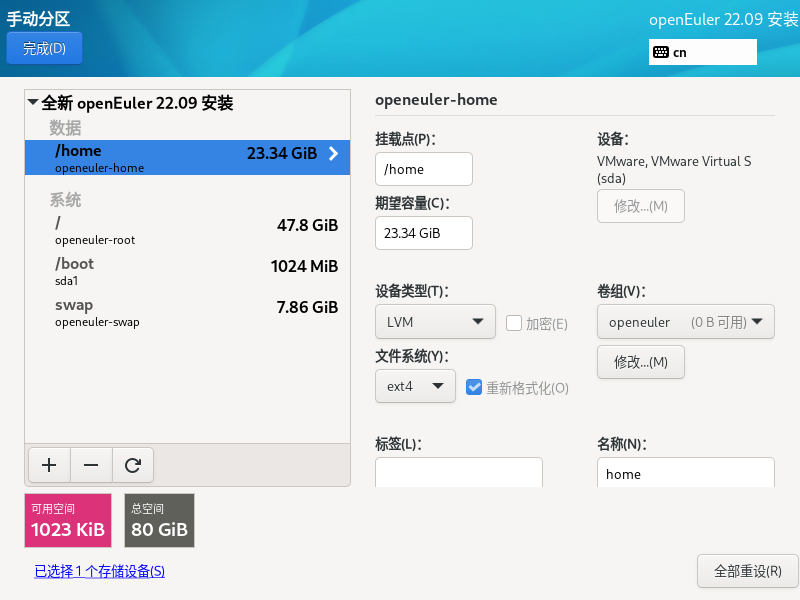Click the 完成(D) done button
This screenshot has width=800, height=600.
(x=44, y=48)
